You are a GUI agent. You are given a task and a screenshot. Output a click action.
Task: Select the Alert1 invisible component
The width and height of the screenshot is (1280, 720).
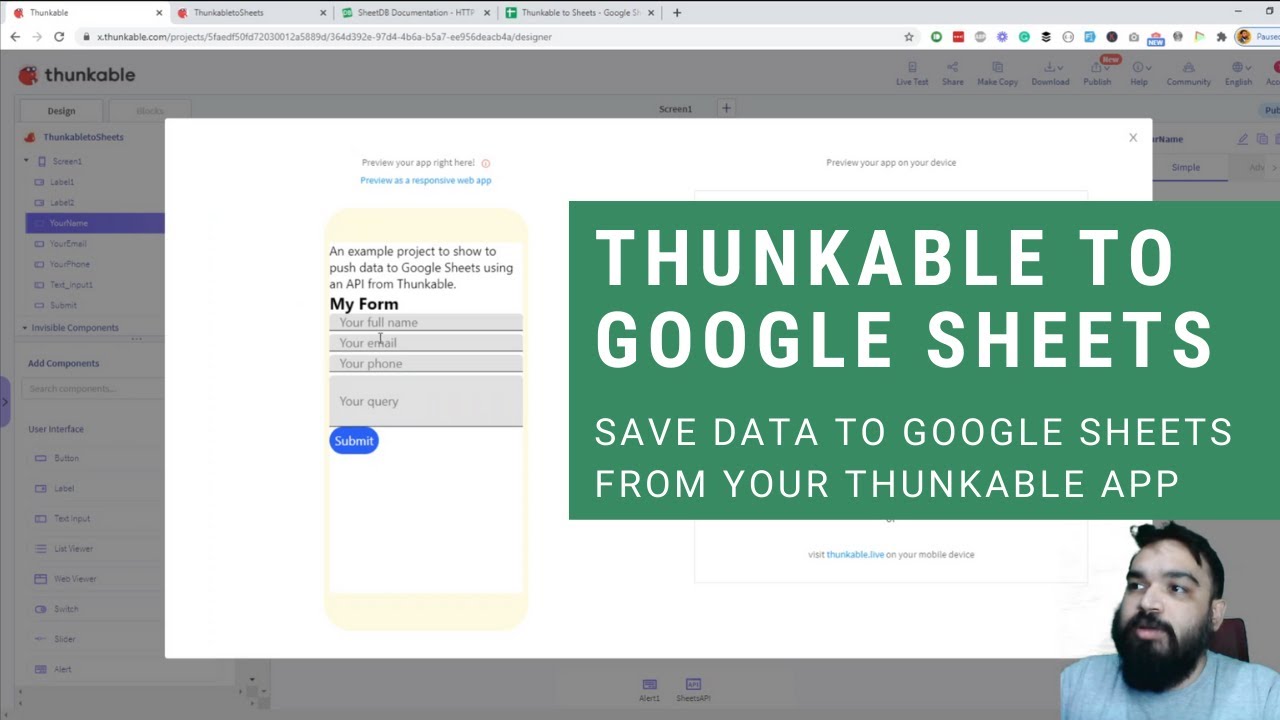coord(649,690)
